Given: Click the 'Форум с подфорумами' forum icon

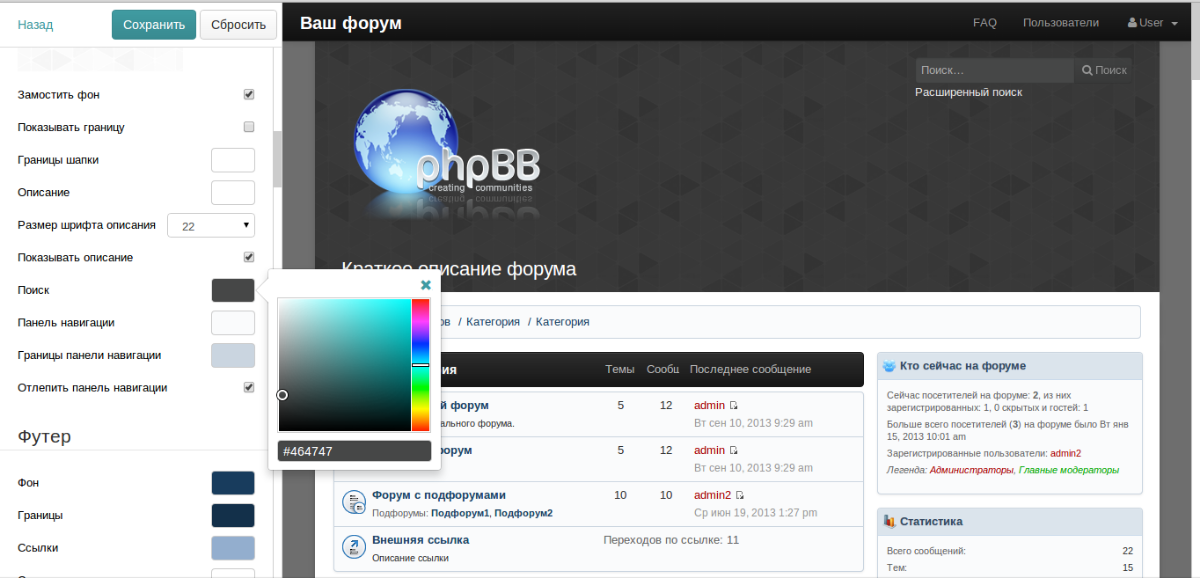Looking at the screenshot, I should click(354, 503).
